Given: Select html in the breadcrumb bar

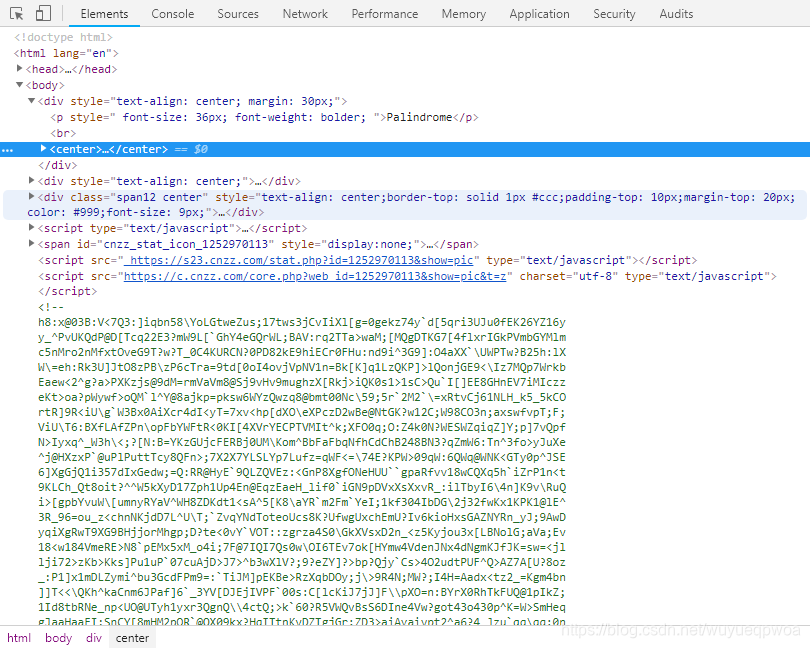Looking at the screenshot, I should [19, 638].
